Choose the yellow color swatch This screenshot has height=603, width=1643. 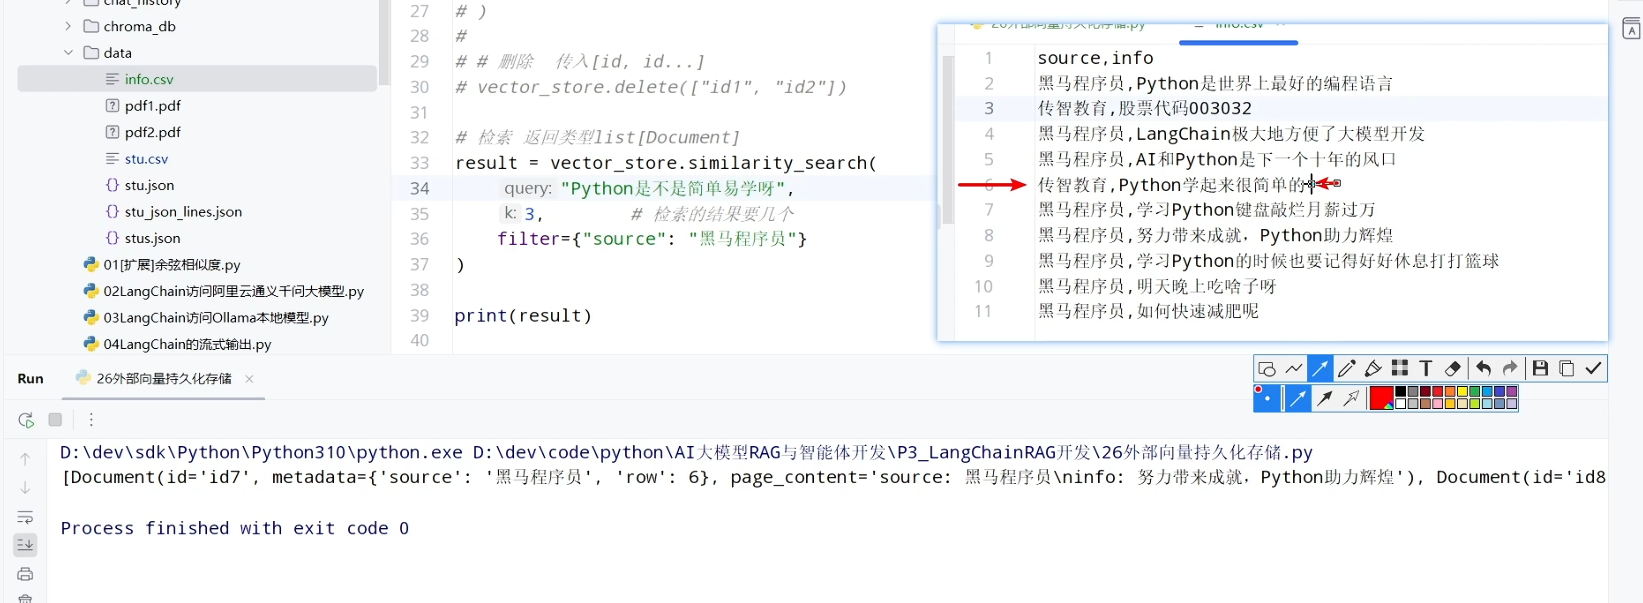pos(1463,392)
